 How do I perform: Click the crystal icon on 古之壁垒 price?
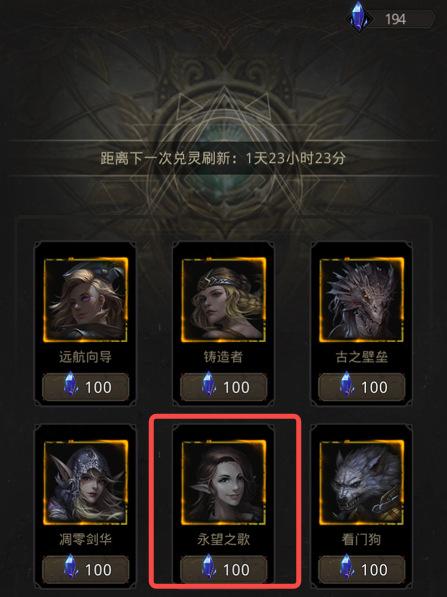346,384
